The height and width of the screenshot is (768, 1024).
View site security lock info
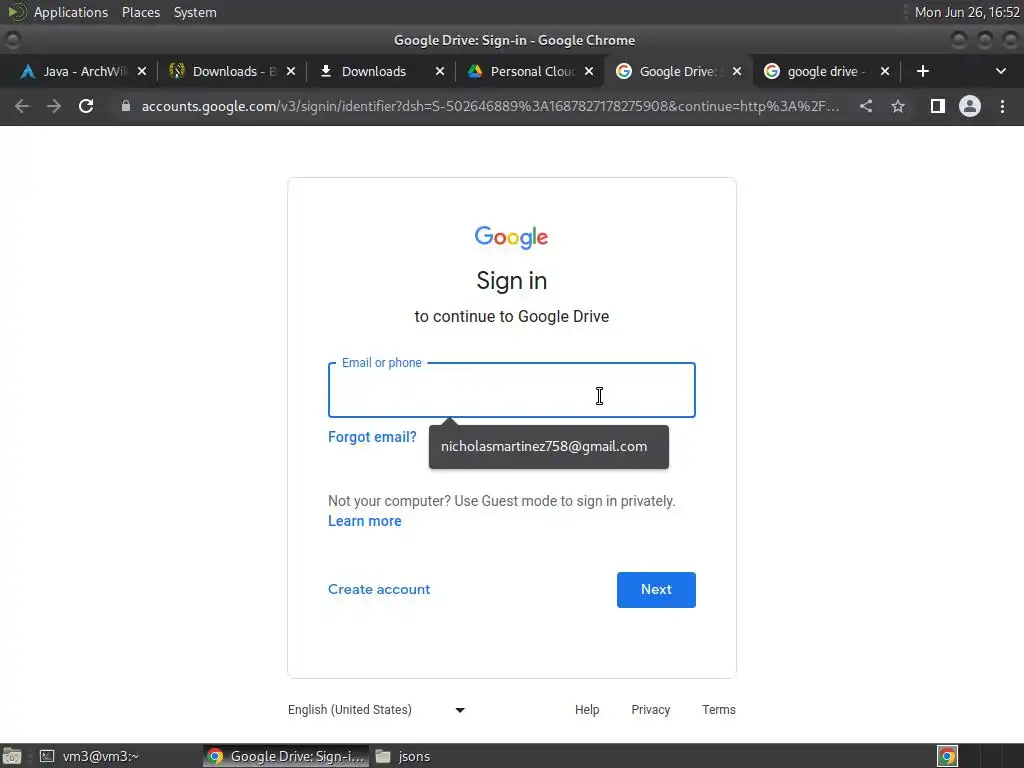pos(126,106)
